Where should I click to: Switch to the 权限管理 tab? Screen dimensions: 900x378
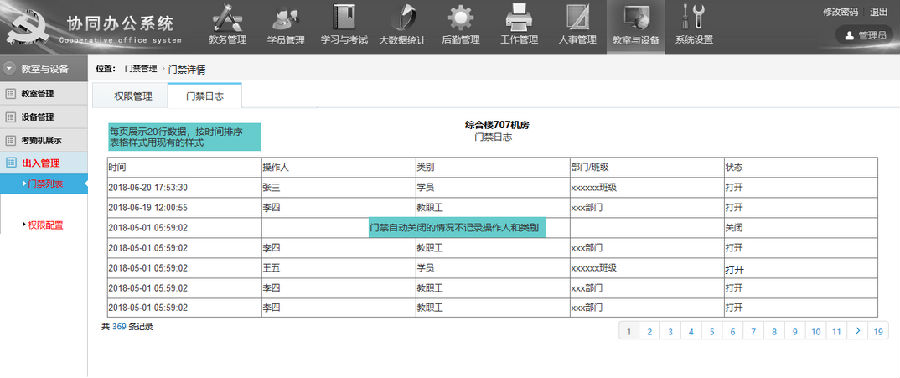(x=133, y=96)
